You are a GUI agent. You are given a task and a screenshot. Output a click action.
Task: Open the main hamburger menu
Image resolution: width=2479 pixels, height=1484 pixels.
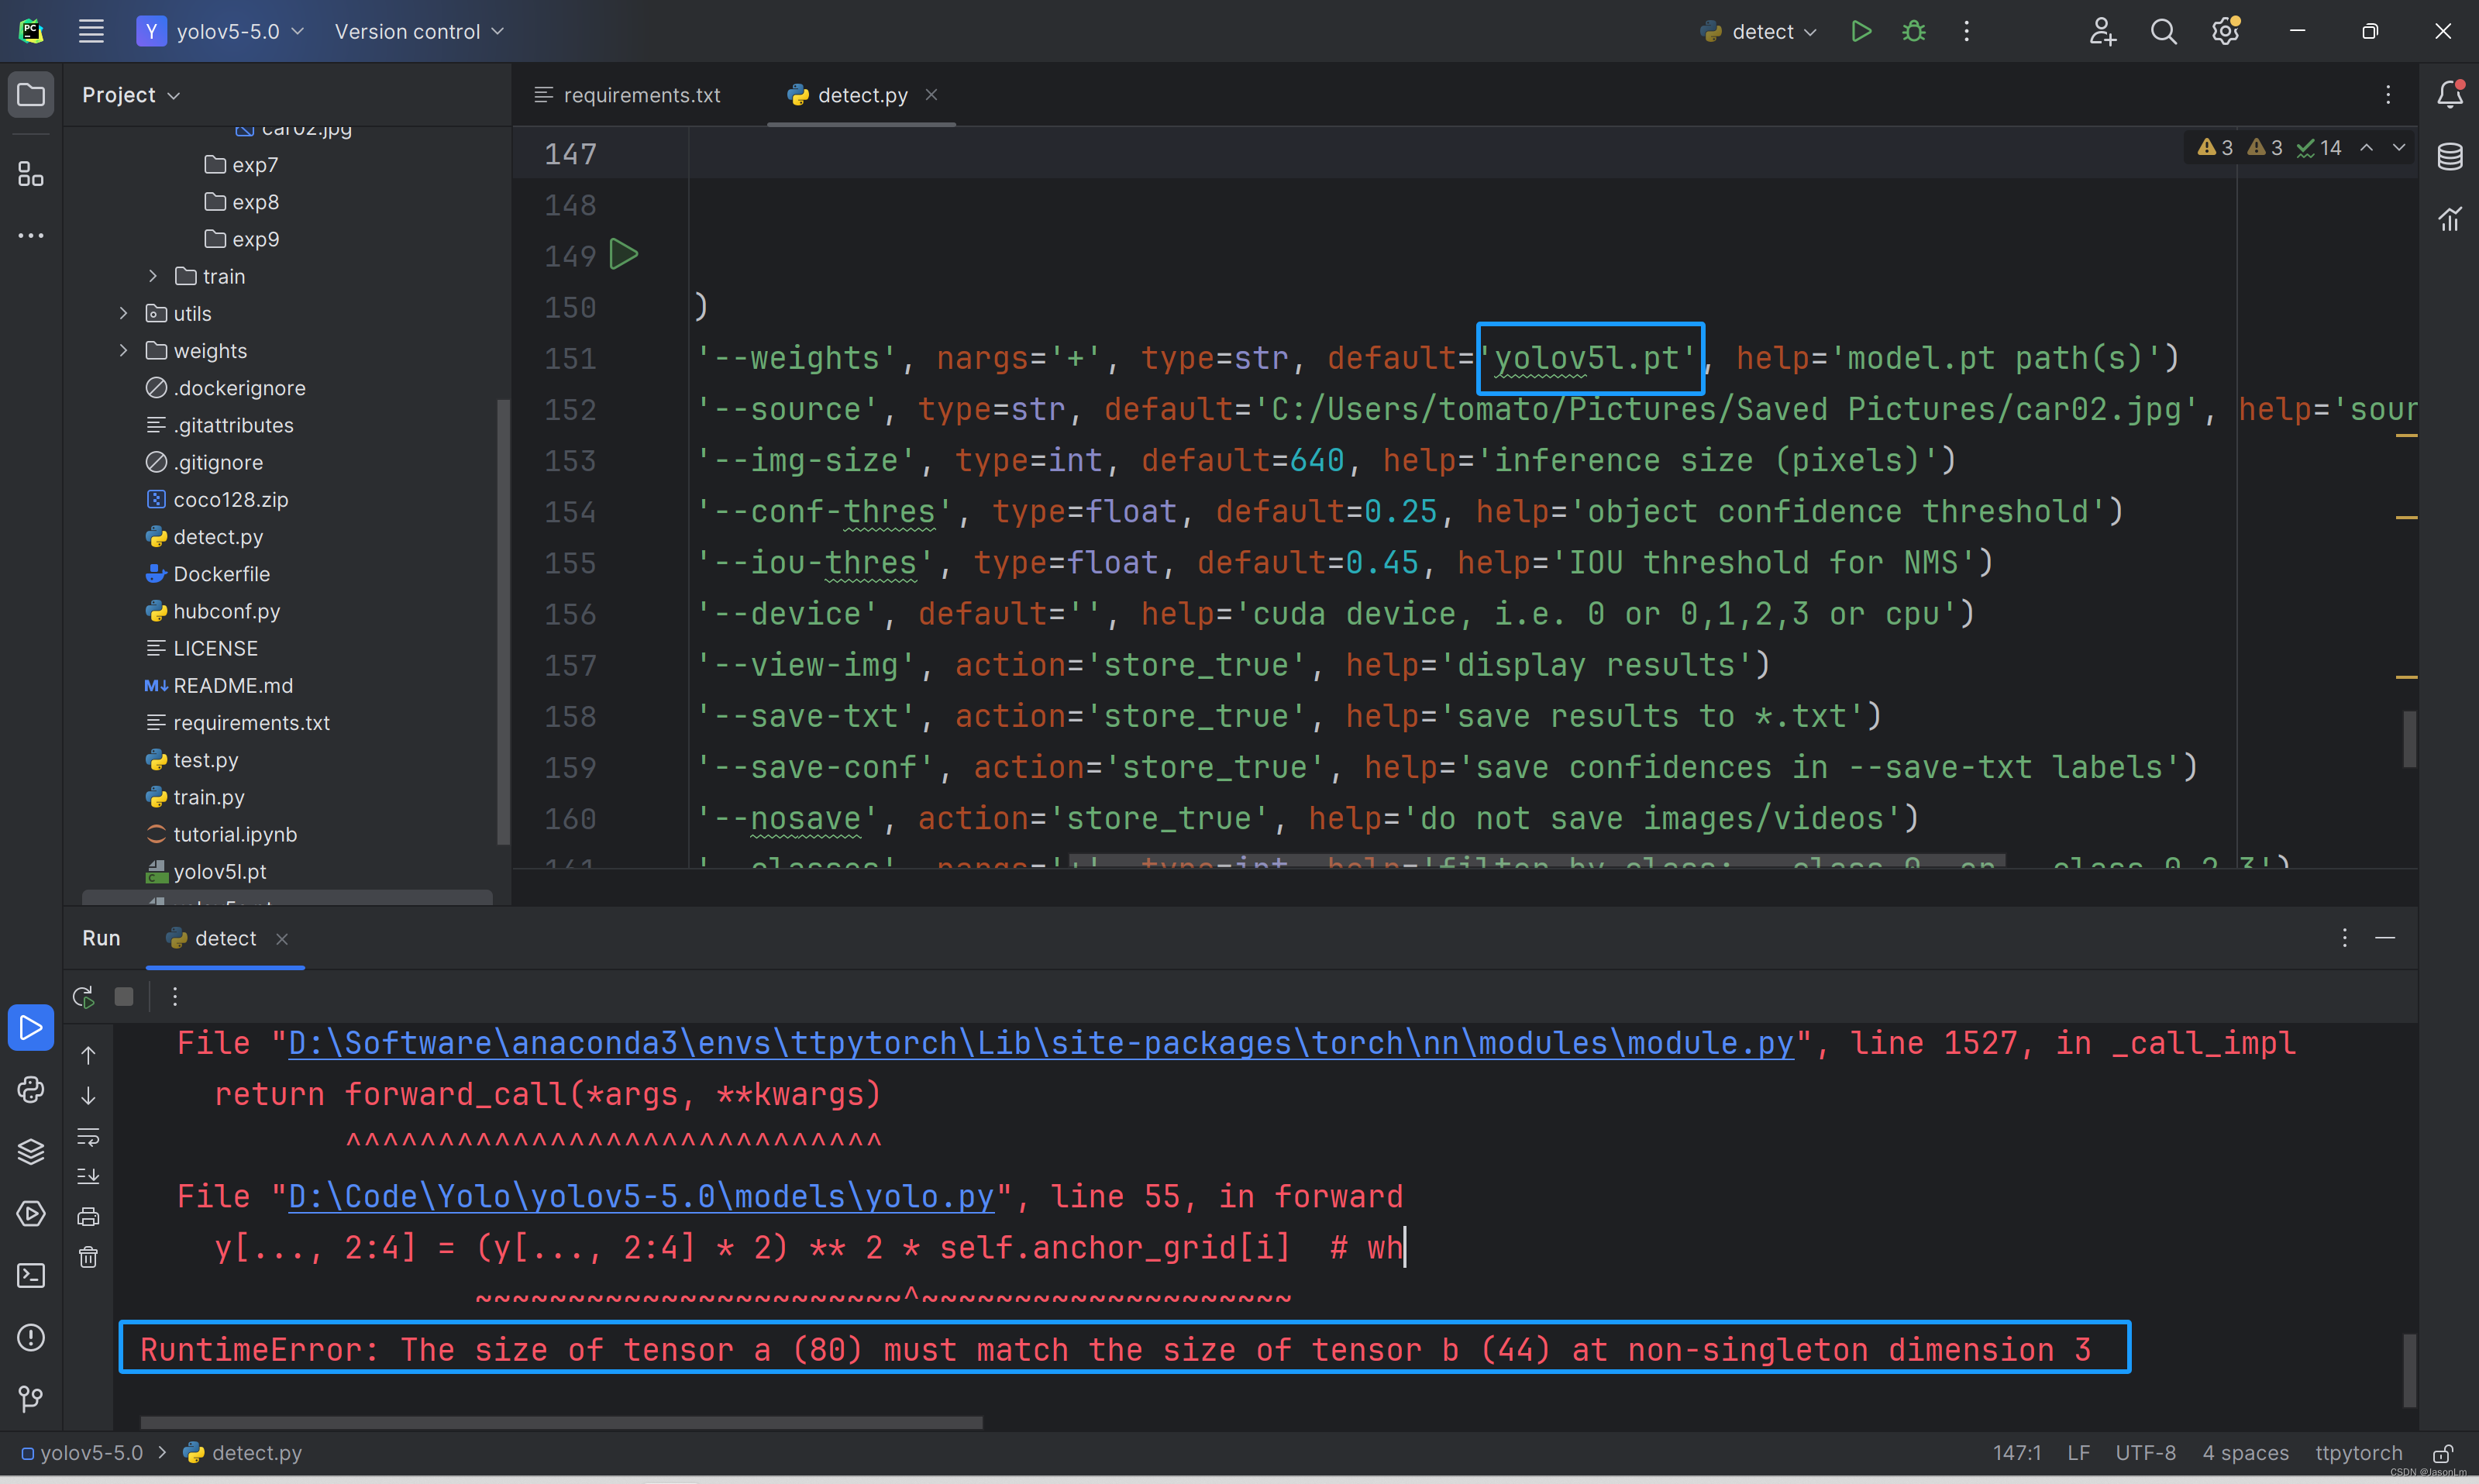tap(91, 31)
